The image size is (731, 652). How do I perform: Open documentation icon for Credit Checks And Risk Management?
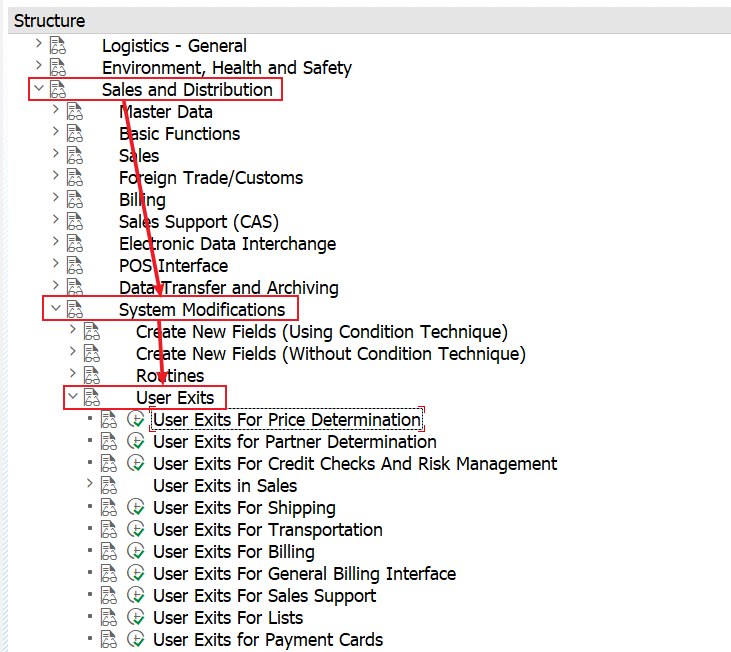(x=109, y=463)
